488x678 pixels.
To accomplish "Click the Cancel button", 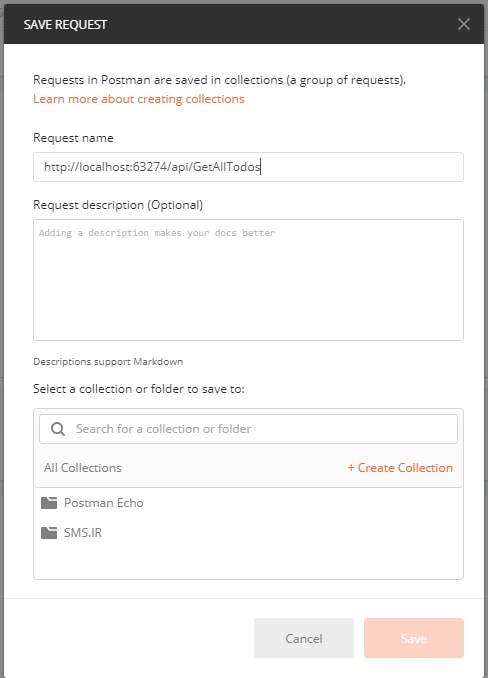I will click(304, 638).
